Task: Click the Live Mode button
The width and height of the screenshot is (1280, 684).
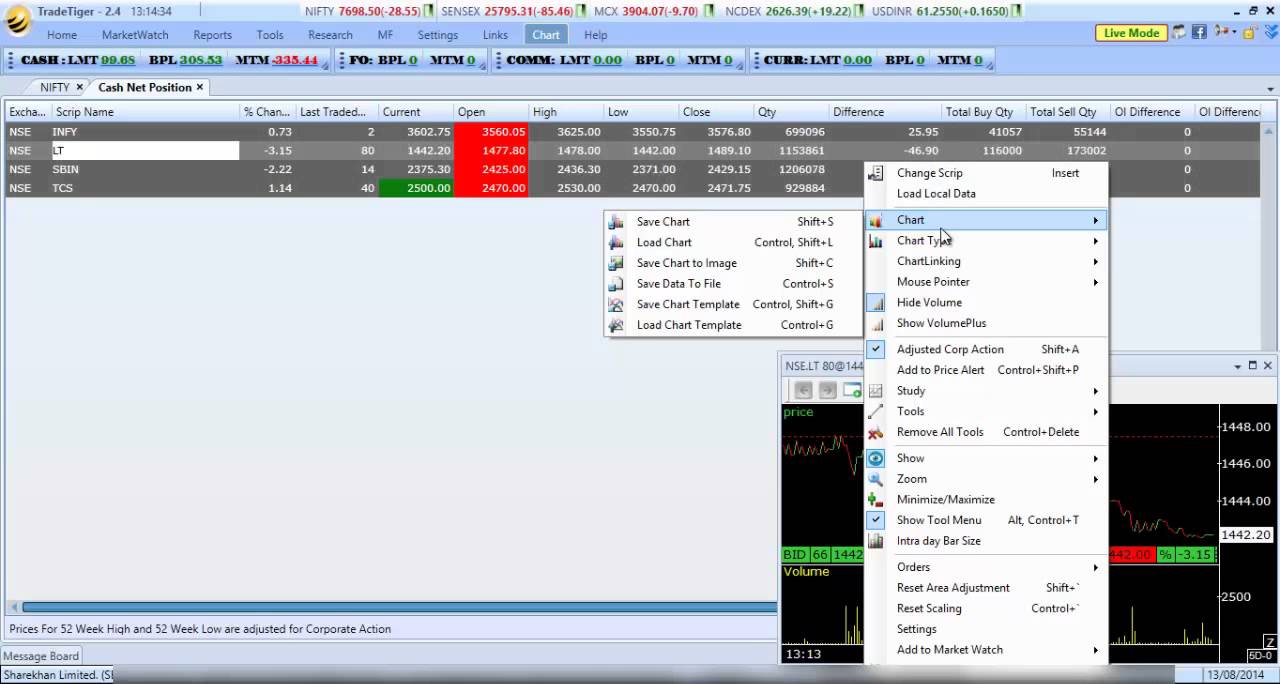Action: (x=1131, y=33)
